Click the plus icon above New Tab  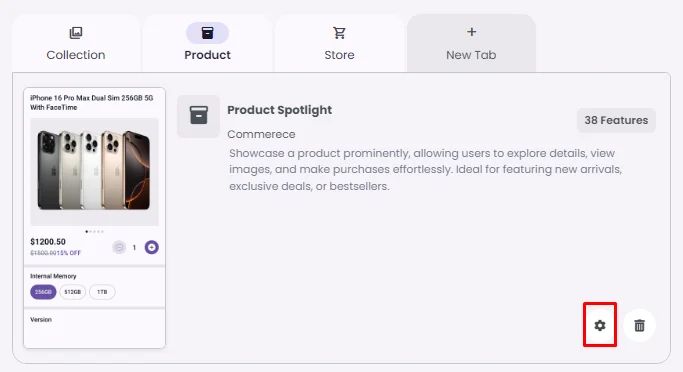pyautogui.click(x=471, y=32)
